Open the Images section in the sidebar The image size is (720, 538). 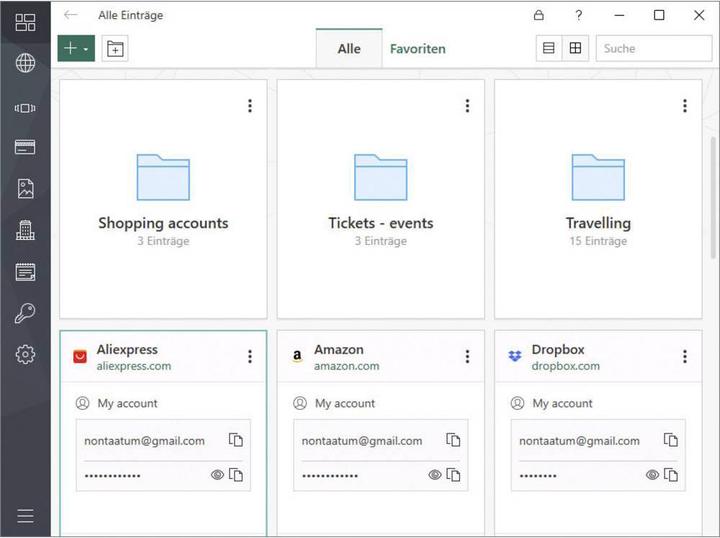(x=25, y=189)
